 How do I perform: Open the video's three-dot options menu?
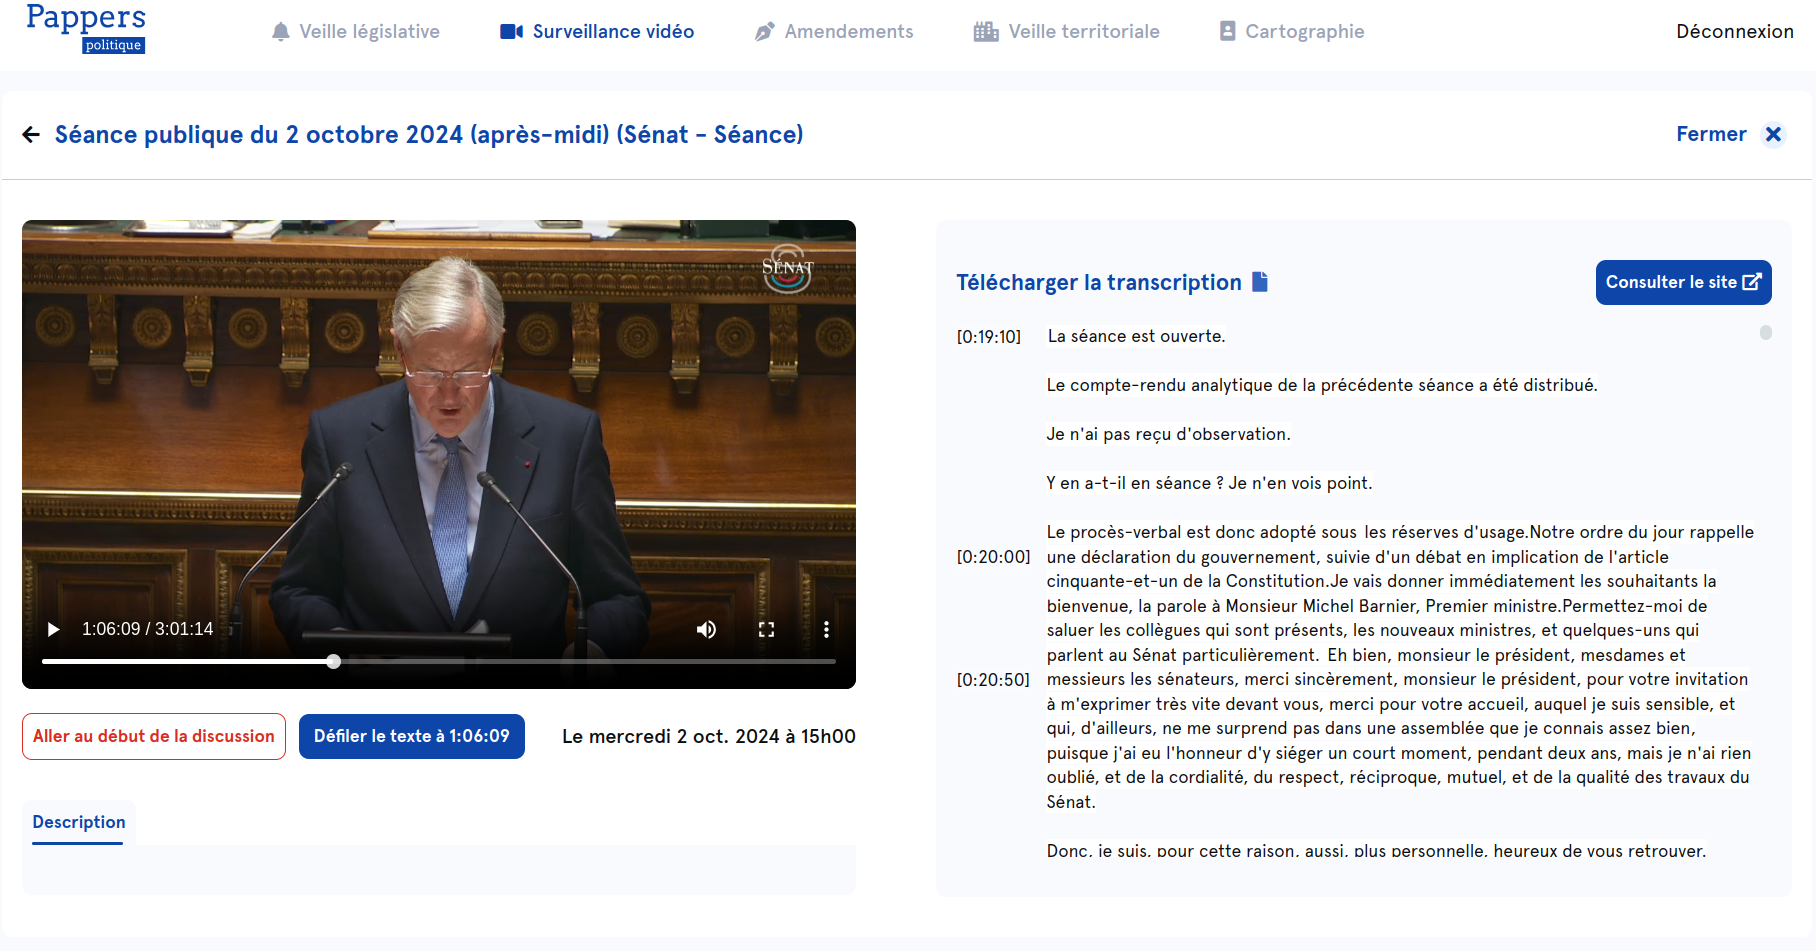click(x=826, y=629)
